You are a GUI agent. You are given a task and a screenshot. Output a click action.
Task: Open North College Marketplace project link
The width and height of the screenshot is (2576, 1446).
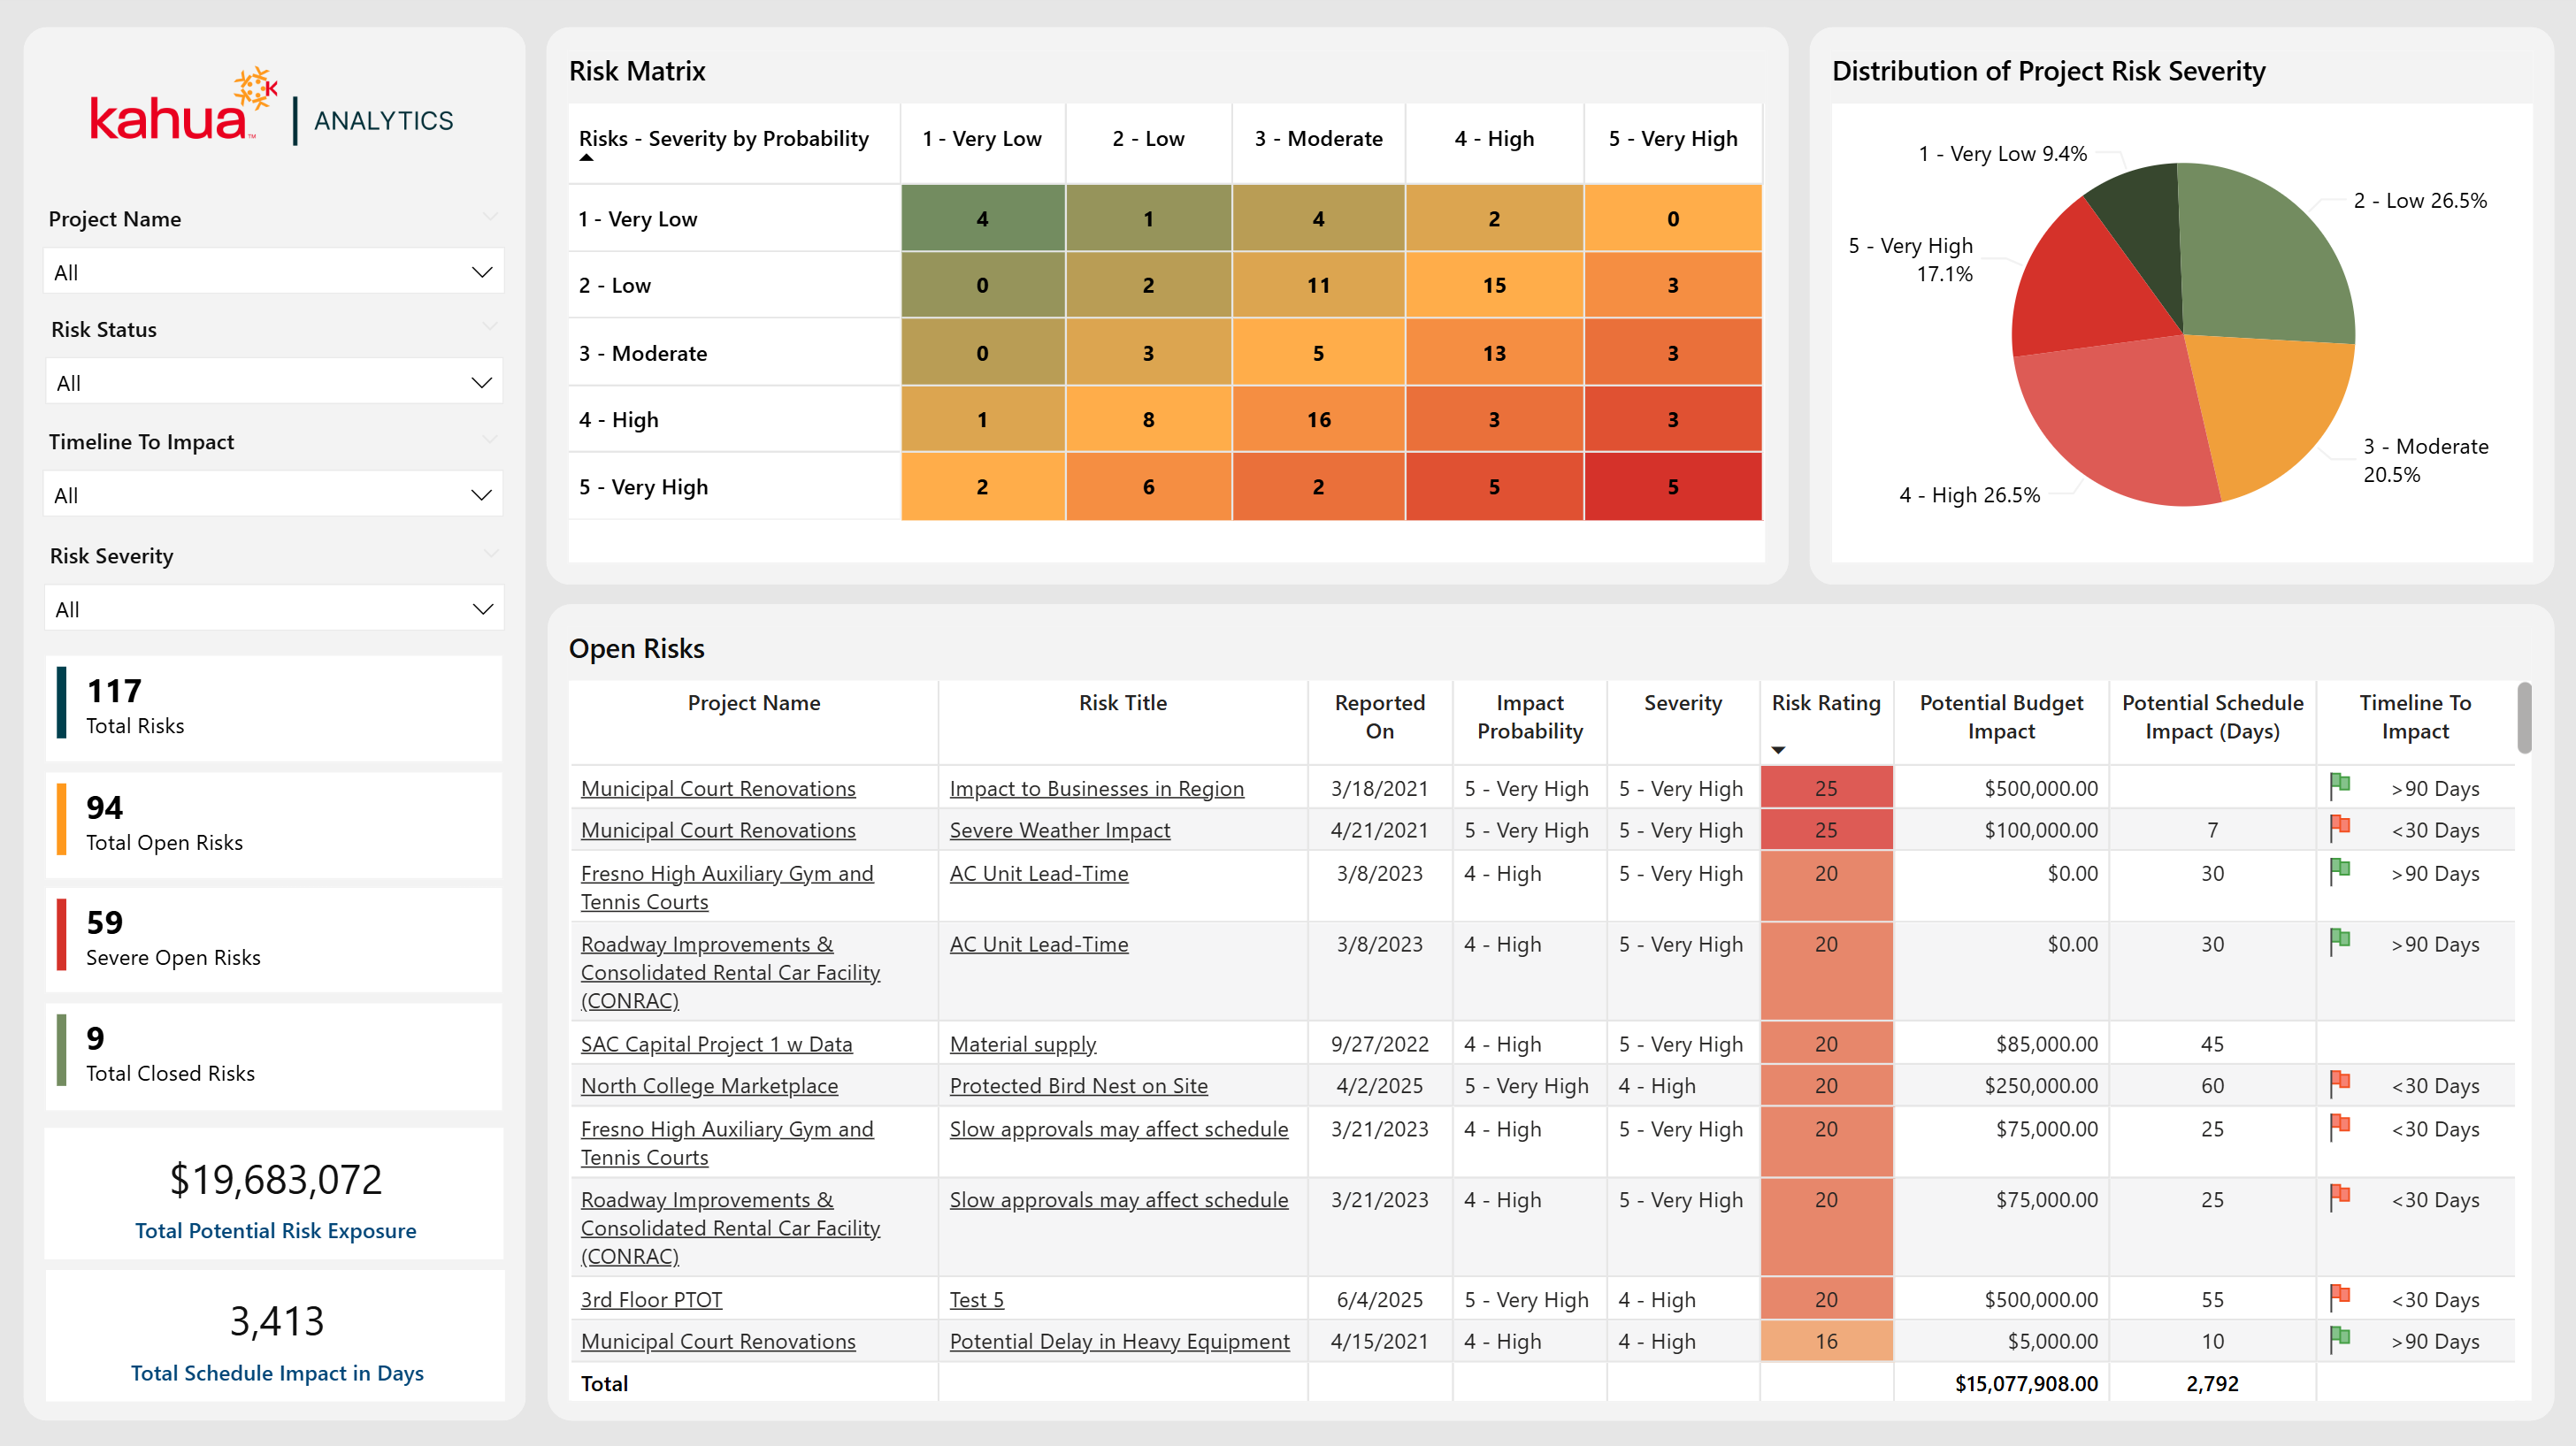coord(709,1086)
